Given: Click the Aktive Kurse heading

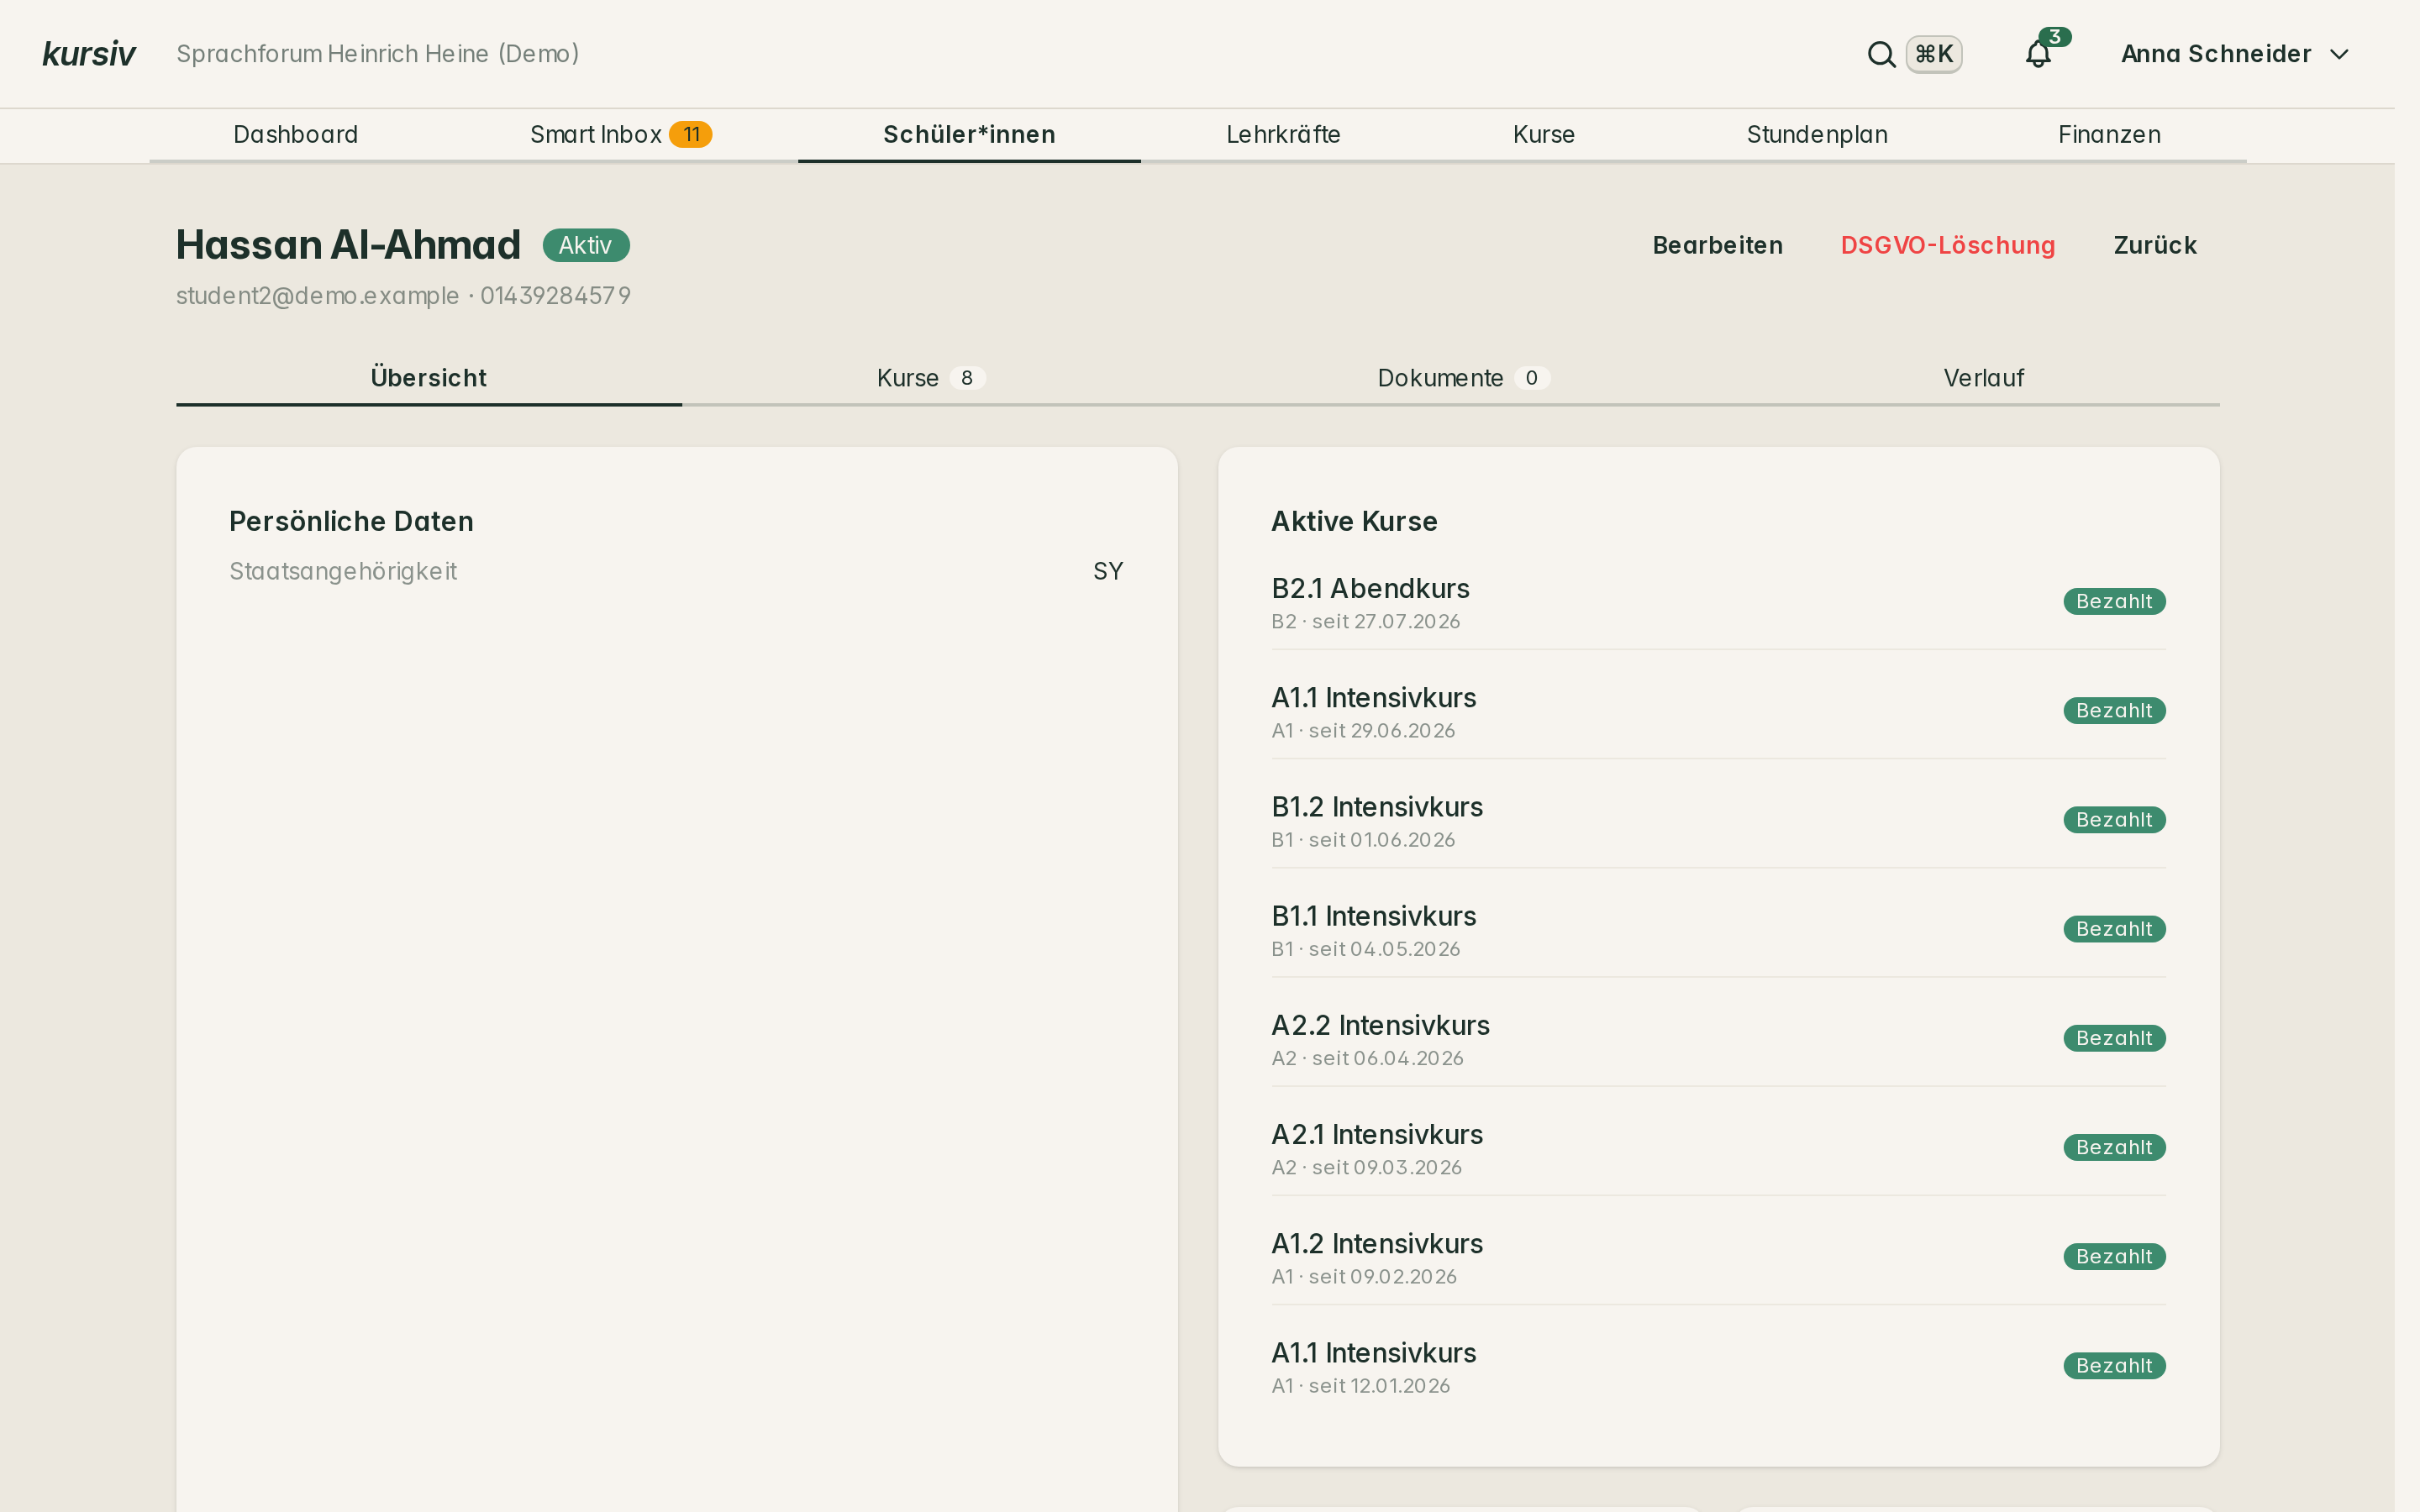Looking at the screenshot, I should click(x=1354, y=521).
